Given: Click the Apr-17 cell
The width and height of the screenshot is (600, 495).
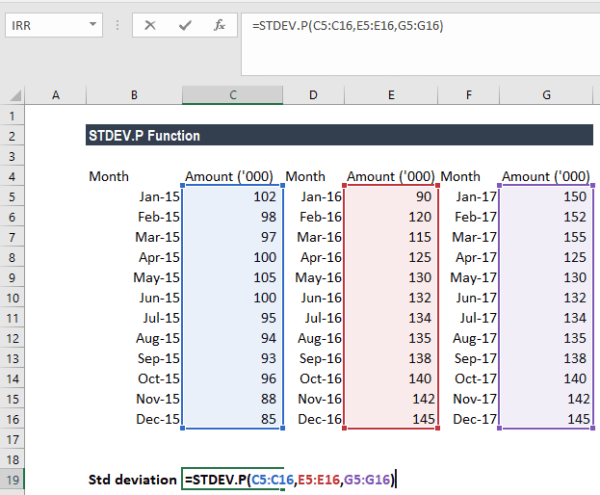Looking at the screenshot, I should [469, 257].
